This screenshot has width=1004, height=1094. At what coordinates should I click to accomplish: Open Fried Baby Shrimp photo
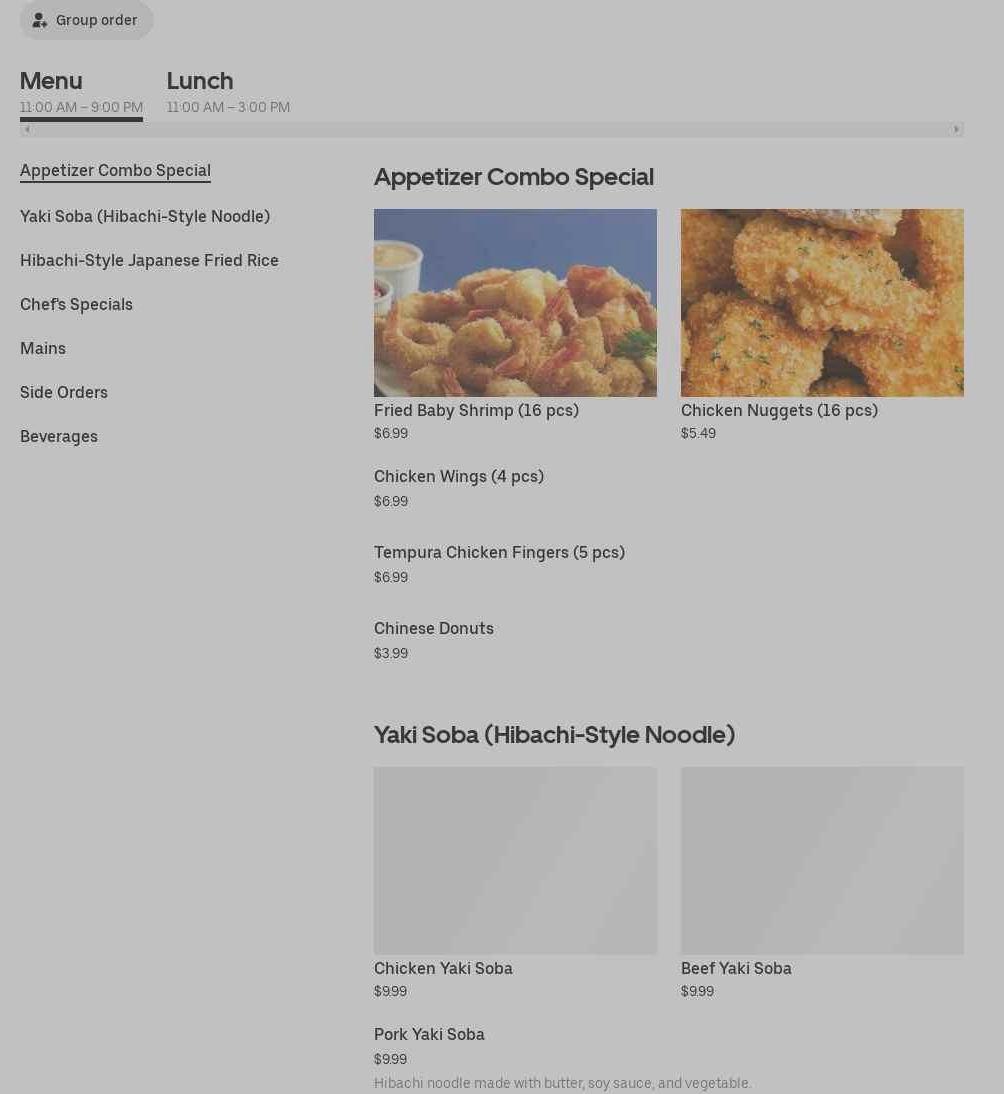515,303
